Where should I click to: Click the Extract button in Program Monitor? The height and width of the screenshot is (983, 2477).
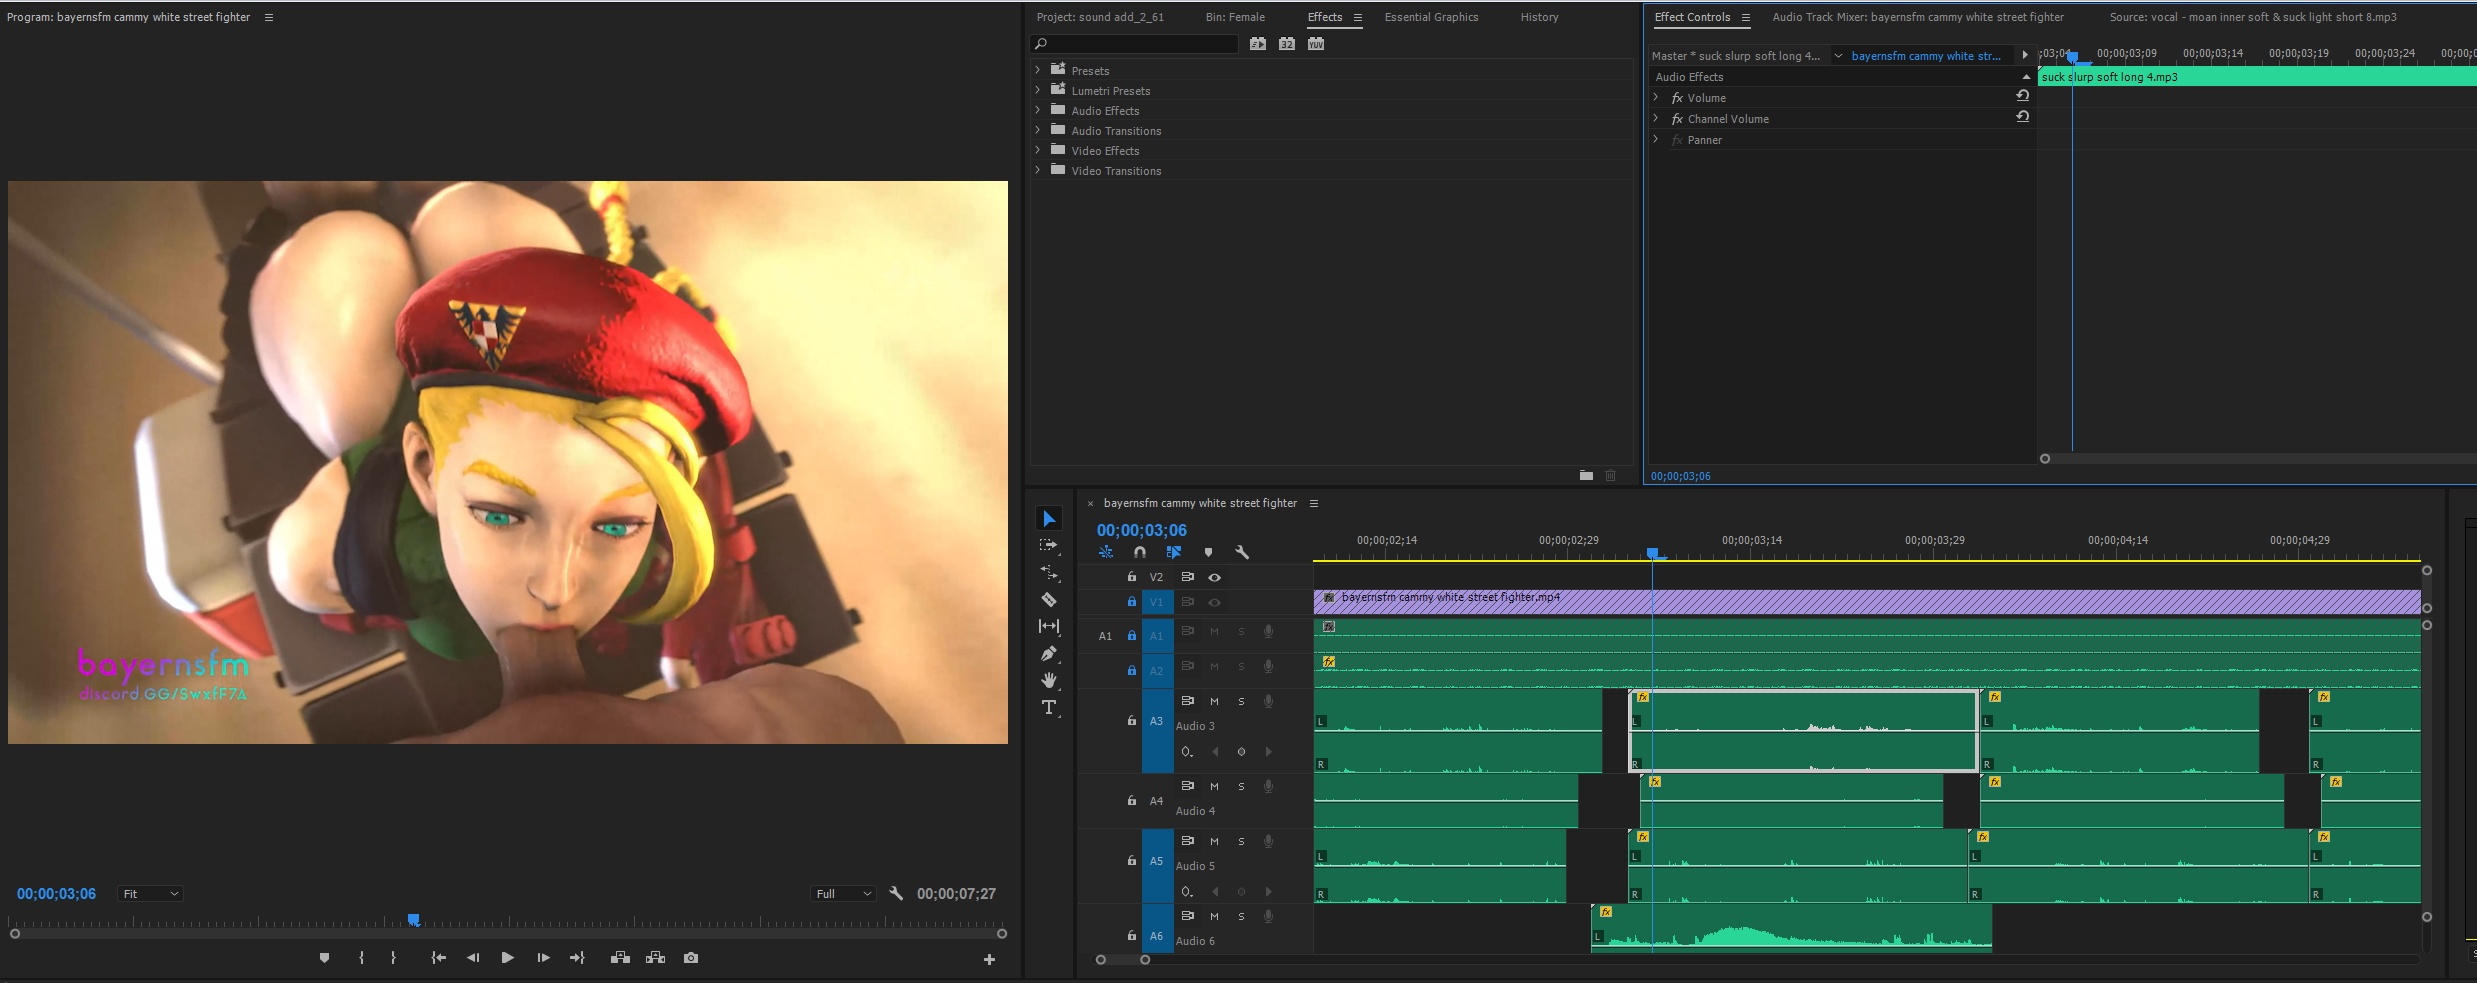[x=656, y=958]
